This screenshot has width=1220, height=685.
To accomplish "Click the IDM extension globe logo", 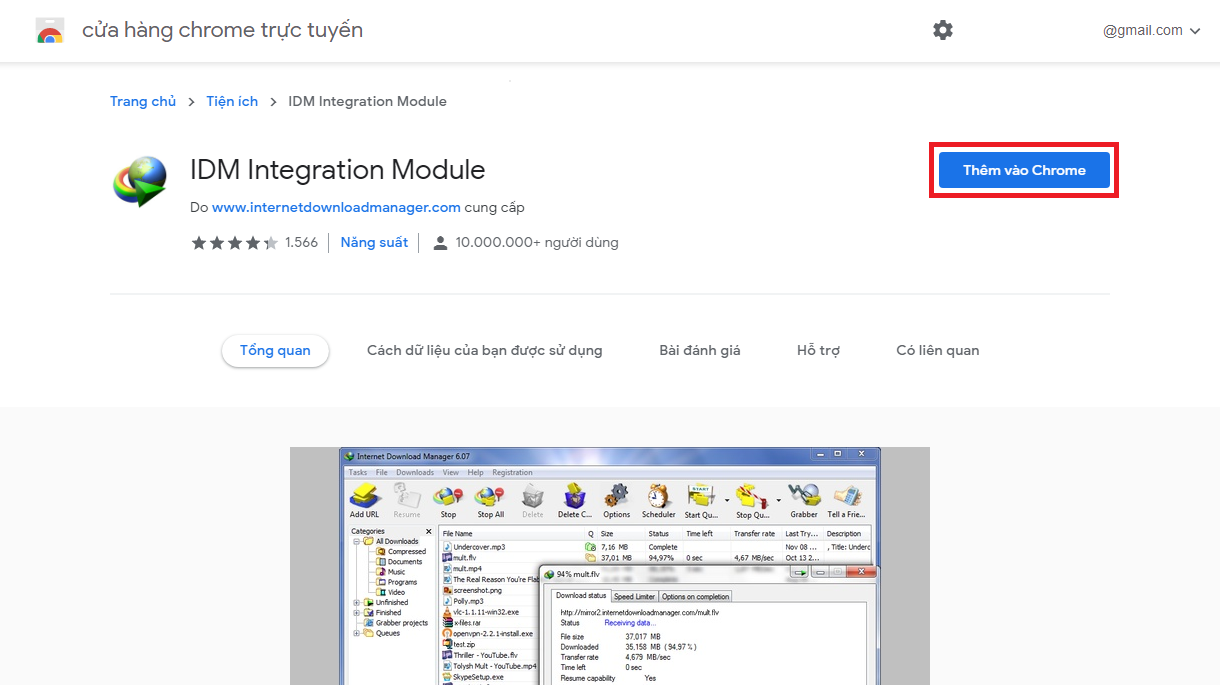I will tap(140, 181).
